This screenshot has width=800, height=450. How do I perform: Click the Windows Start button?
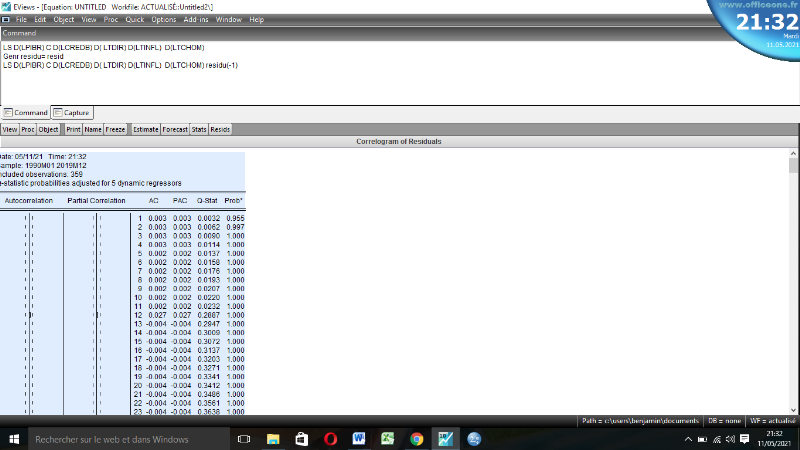coord(14,439)
